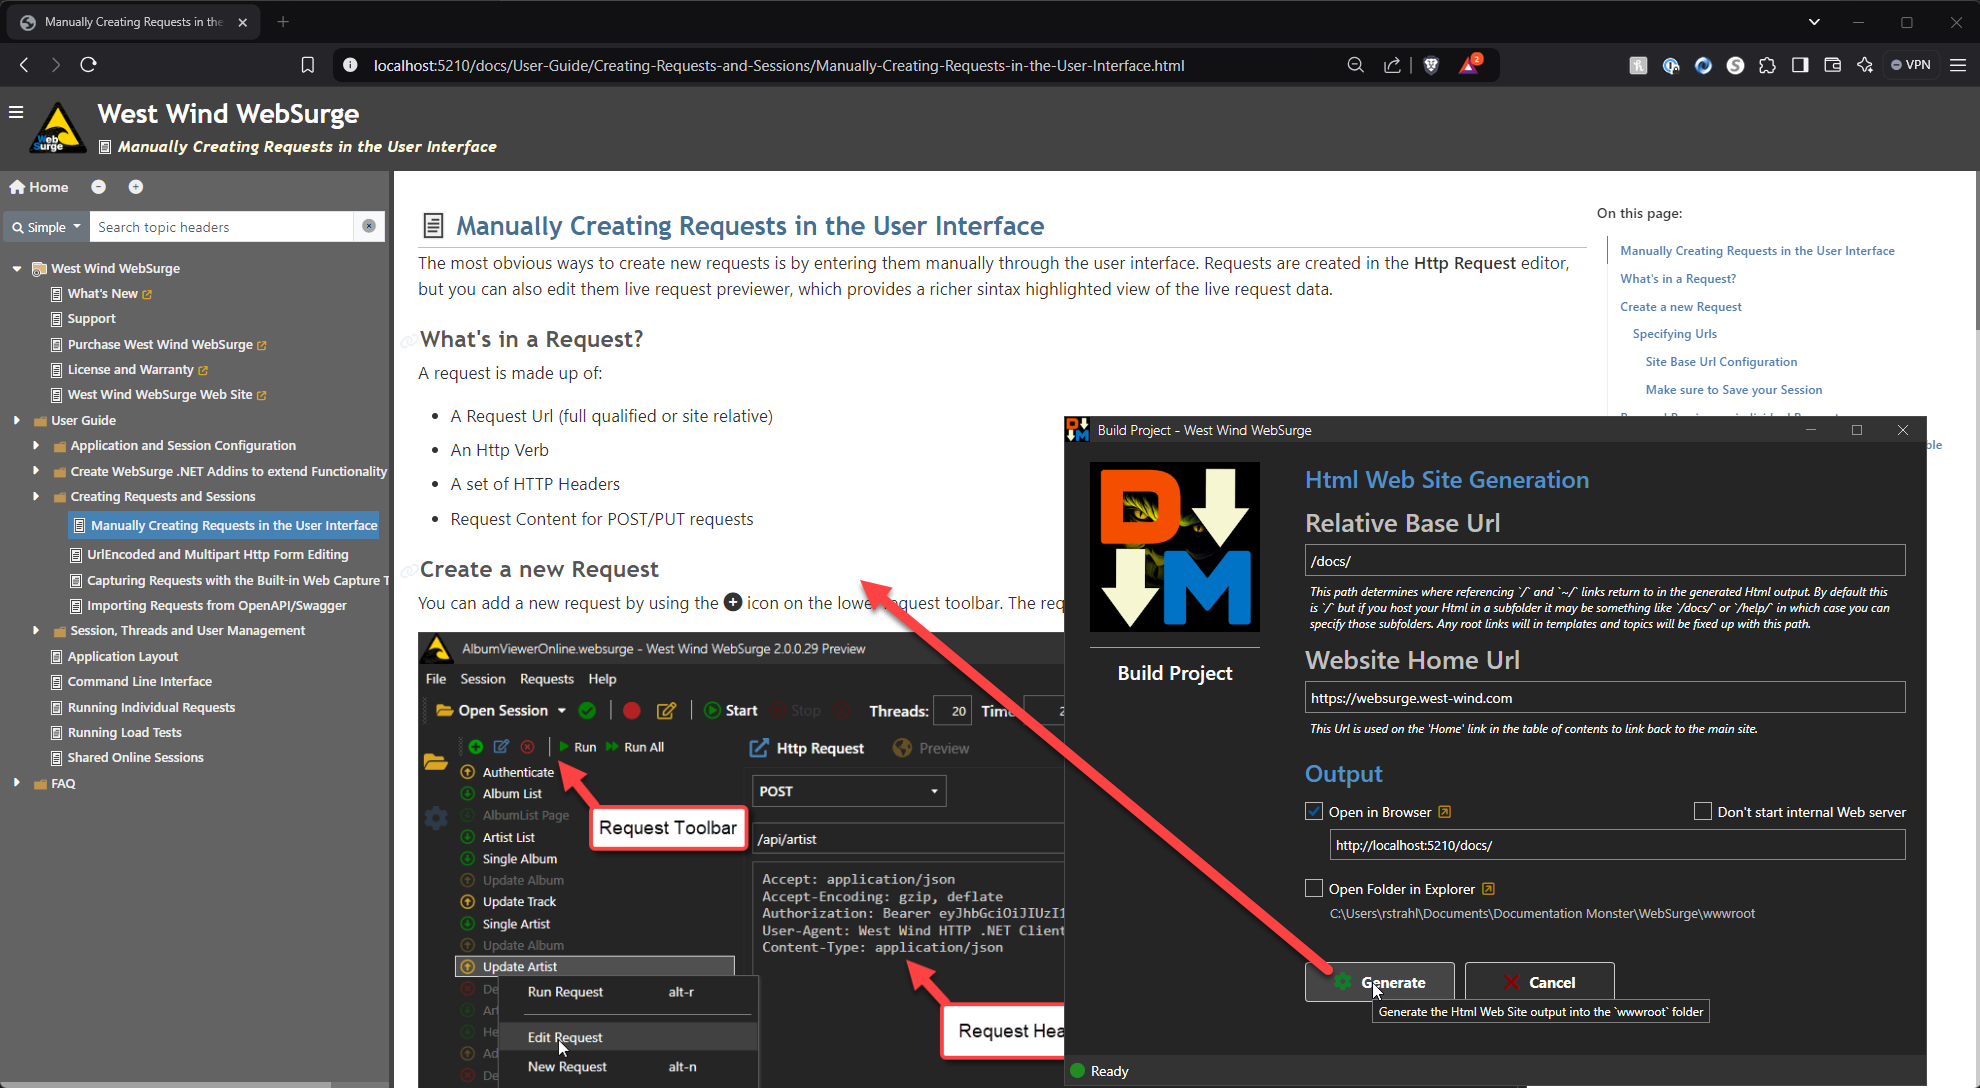Share this page with the share icon

1392,65
